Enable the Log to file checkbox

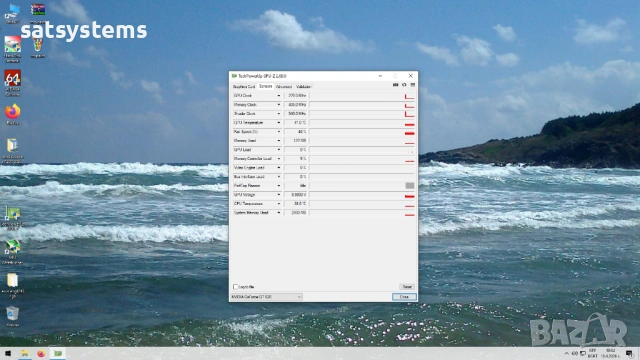236,287
